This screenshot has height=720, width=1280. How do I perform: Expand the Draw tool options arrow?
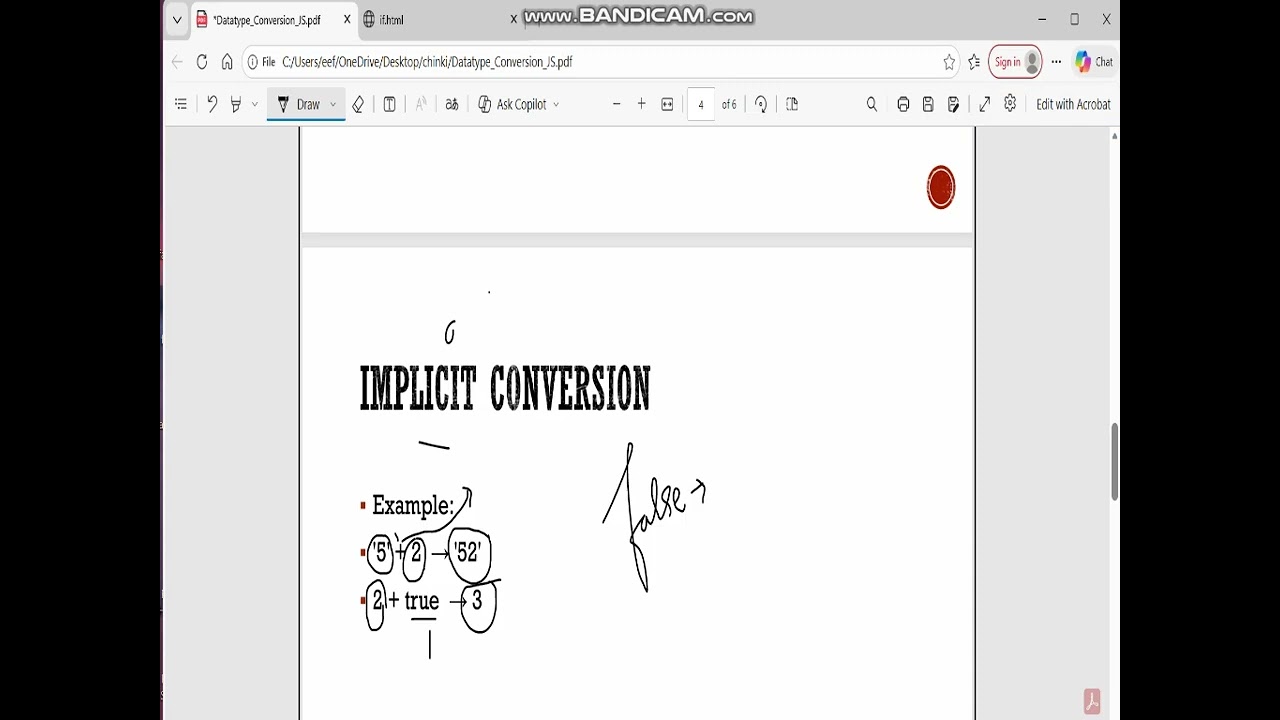[x=333, y=104]
